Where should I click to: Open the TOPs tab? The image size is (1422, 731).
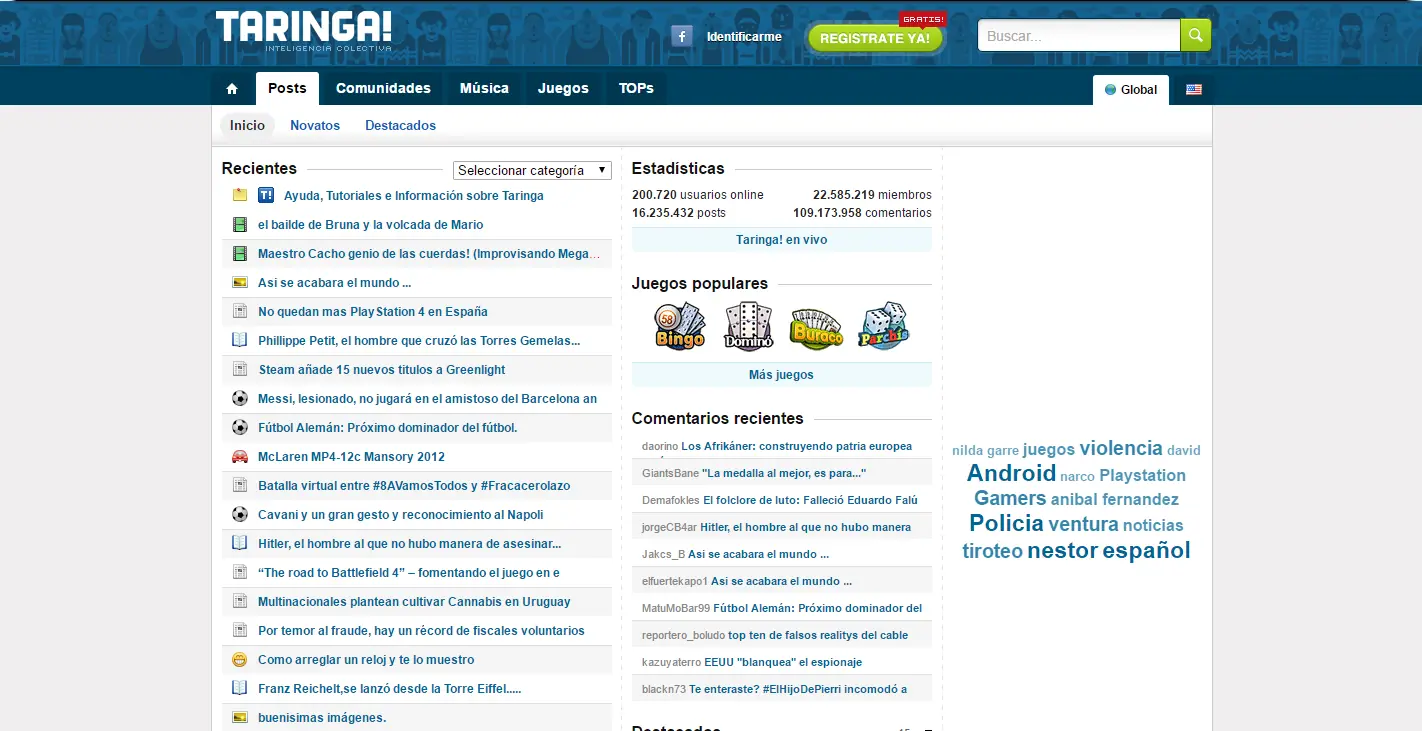coord(636,88)
